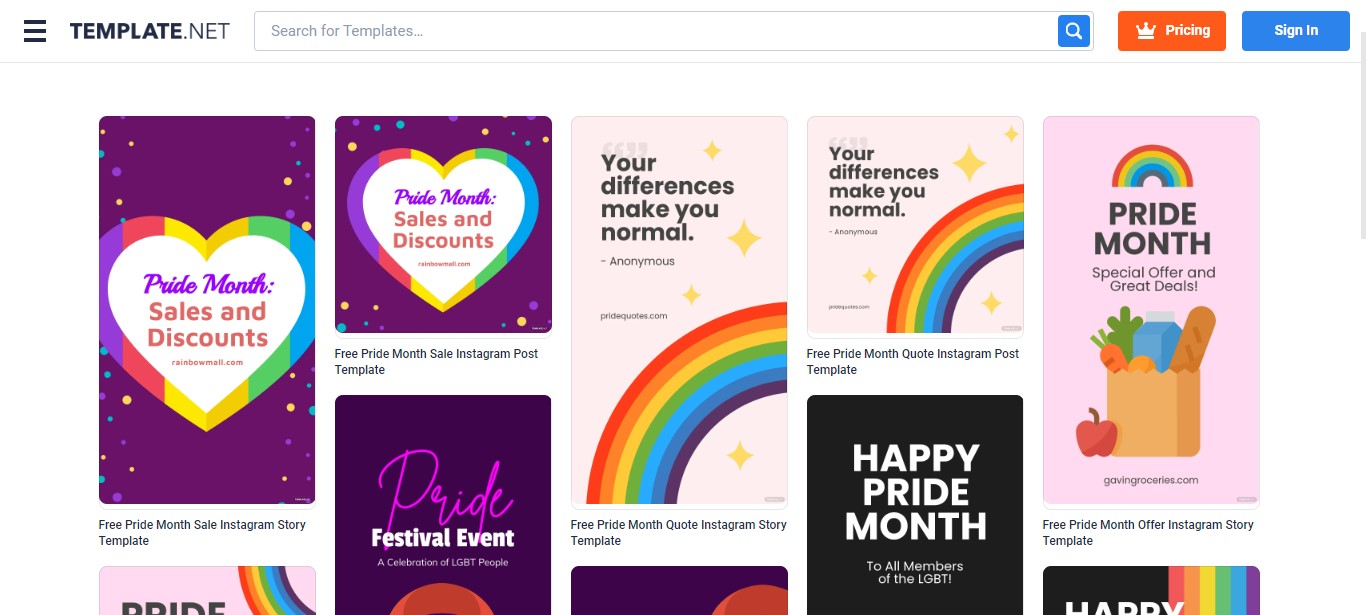
Task: Open Pride Month Sale Instagram Post thumbnail
Action: pyautogui.click(x=443, y=224)
